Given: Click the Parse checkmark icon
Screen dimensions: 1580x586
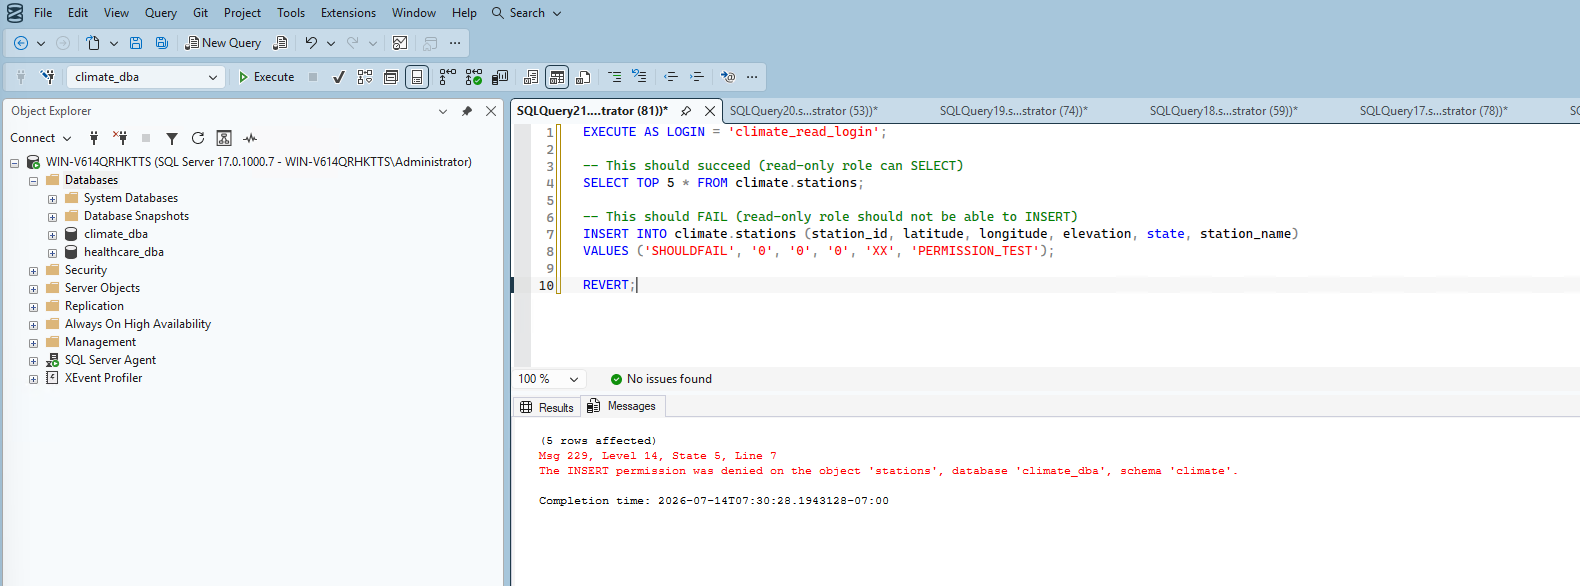Looking at the screenshot, I should (x=339, y=77).
